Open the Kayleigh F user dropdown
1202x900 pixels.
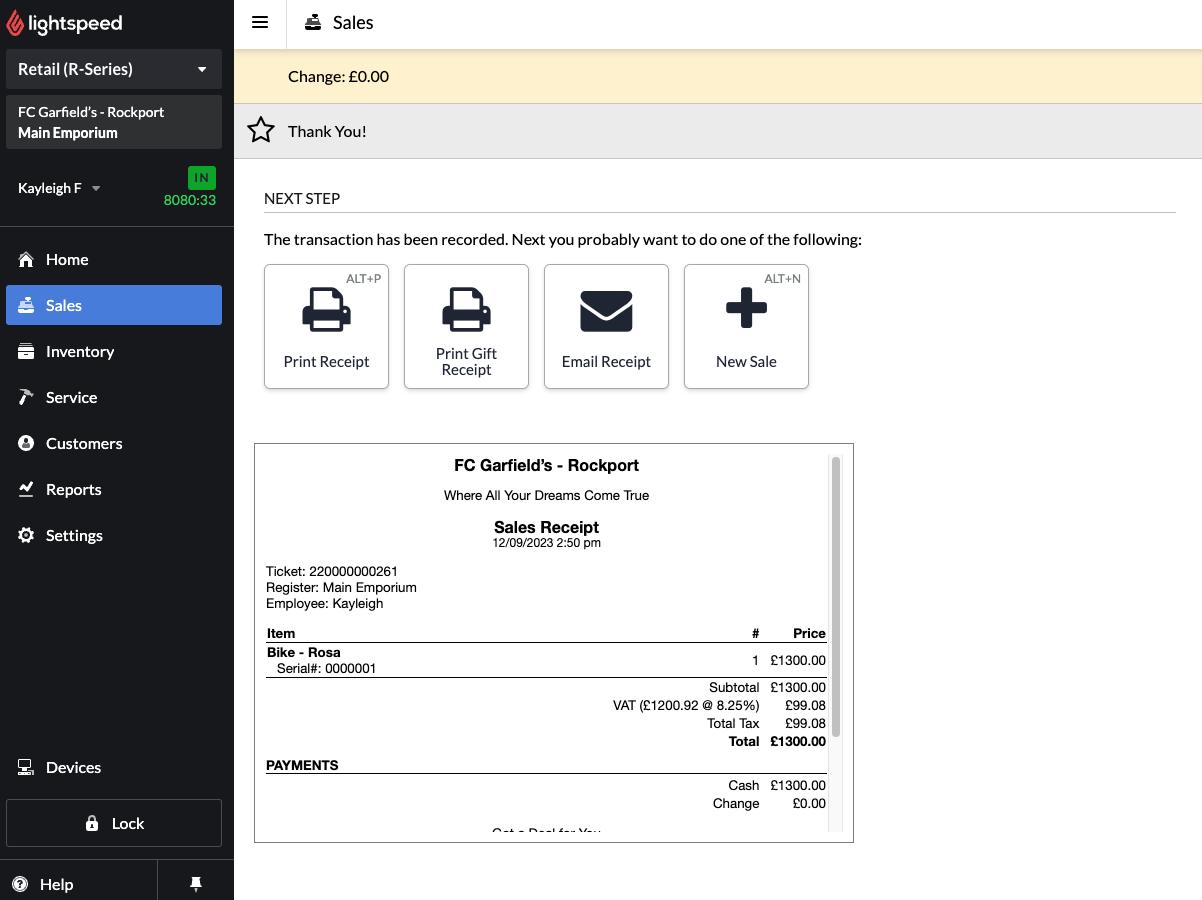59,188
